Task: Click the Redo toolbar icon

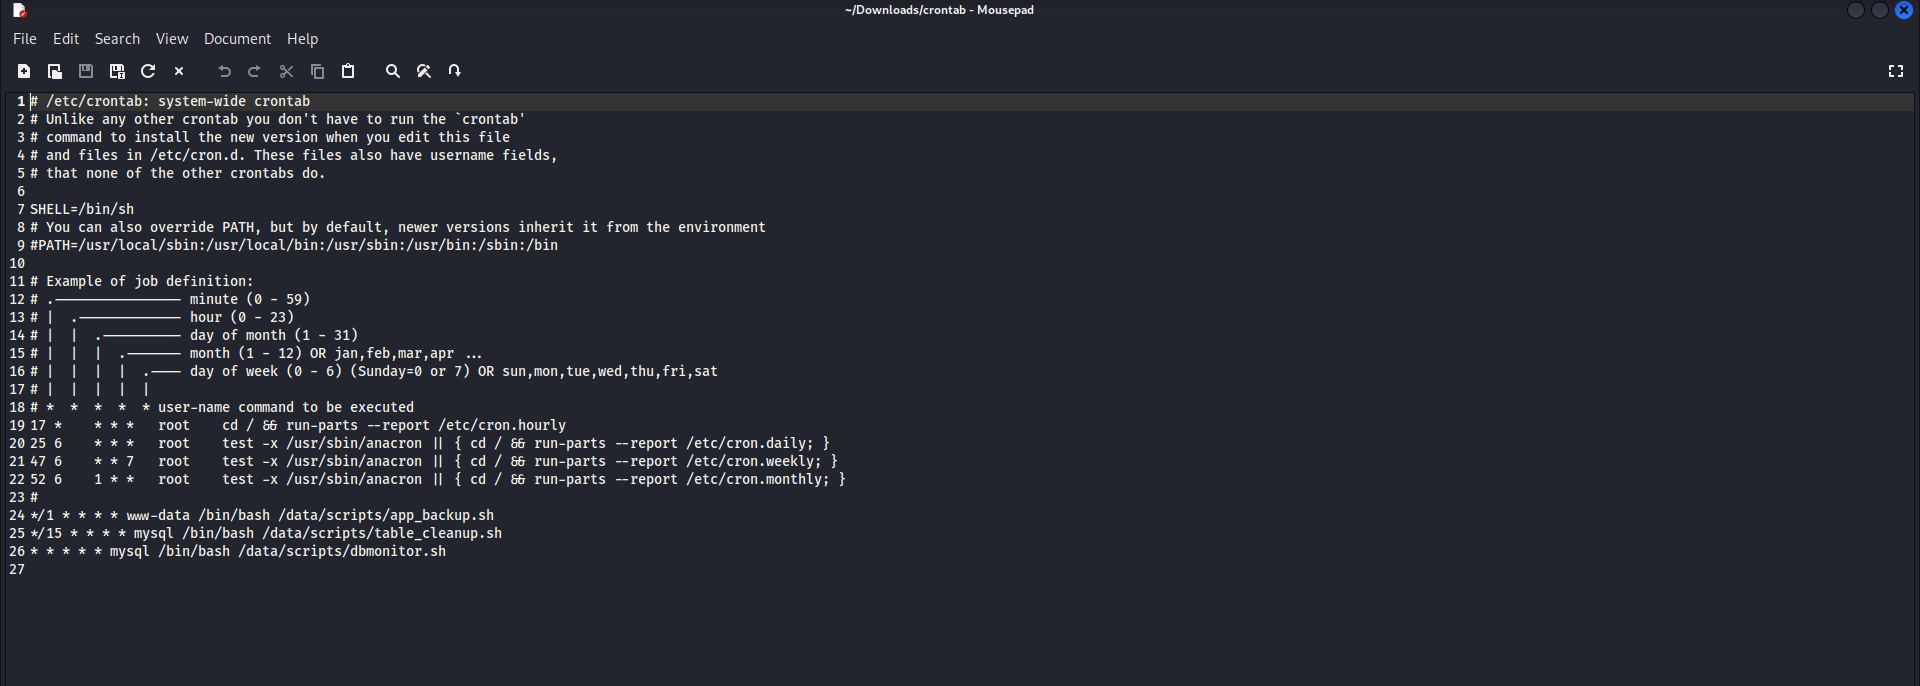Action: click(255, 71)
